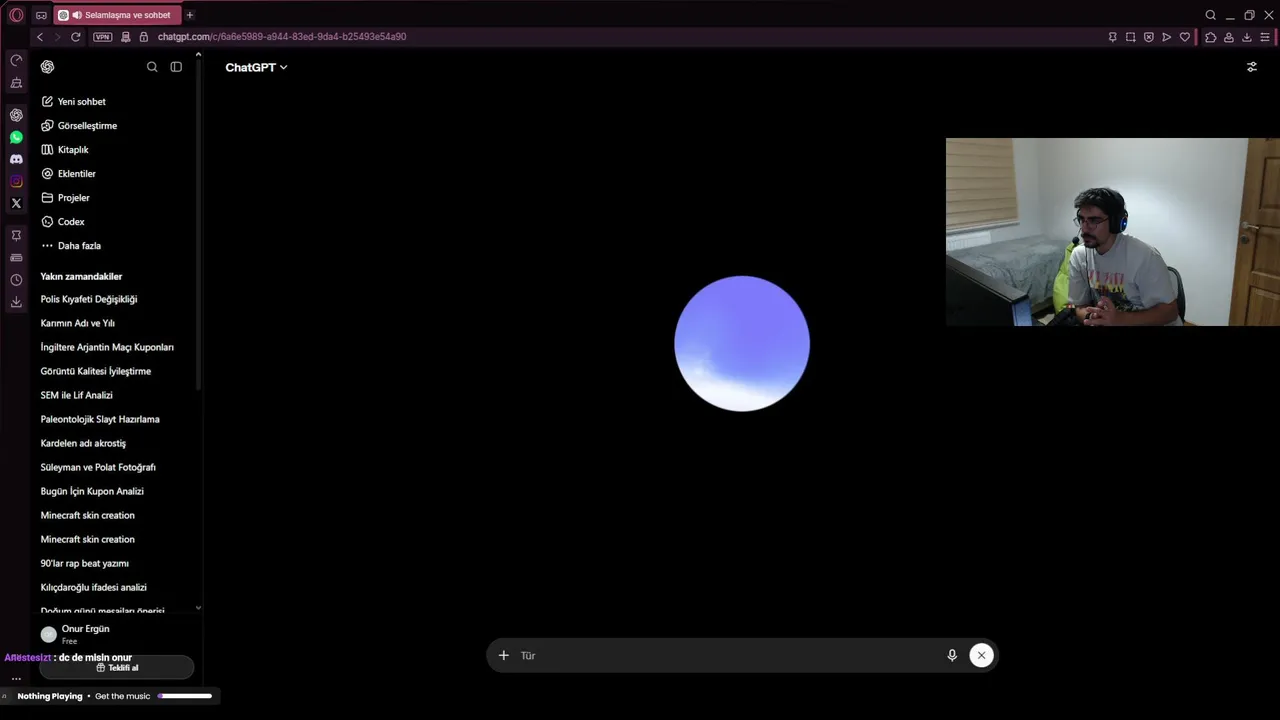The height and width of the screenshot is (720, 1280).
Task: Open GX Cleaner sidebar icon
Action: (x=16, y=83)
